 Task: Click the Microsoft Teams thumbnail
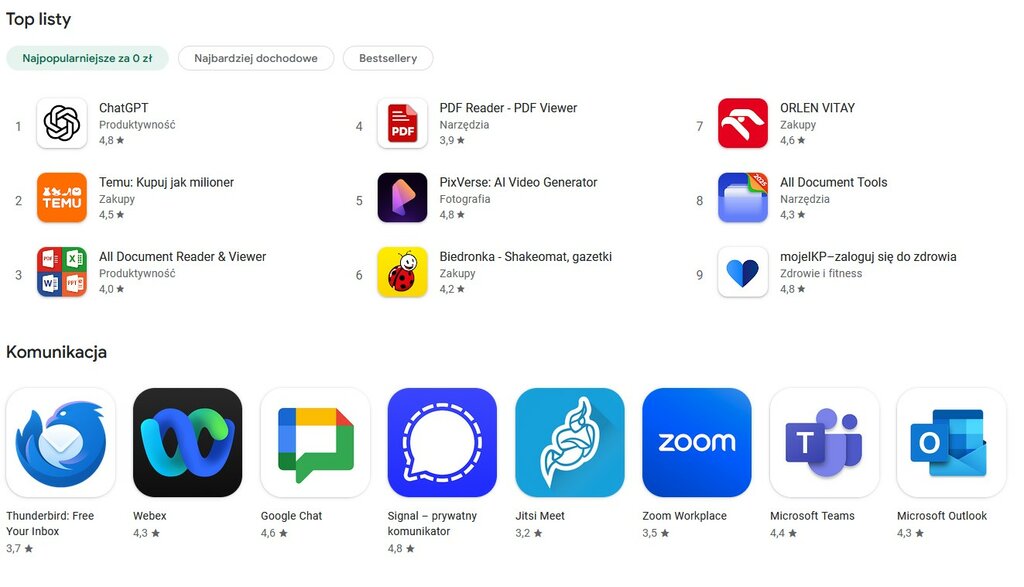(824, 443)
